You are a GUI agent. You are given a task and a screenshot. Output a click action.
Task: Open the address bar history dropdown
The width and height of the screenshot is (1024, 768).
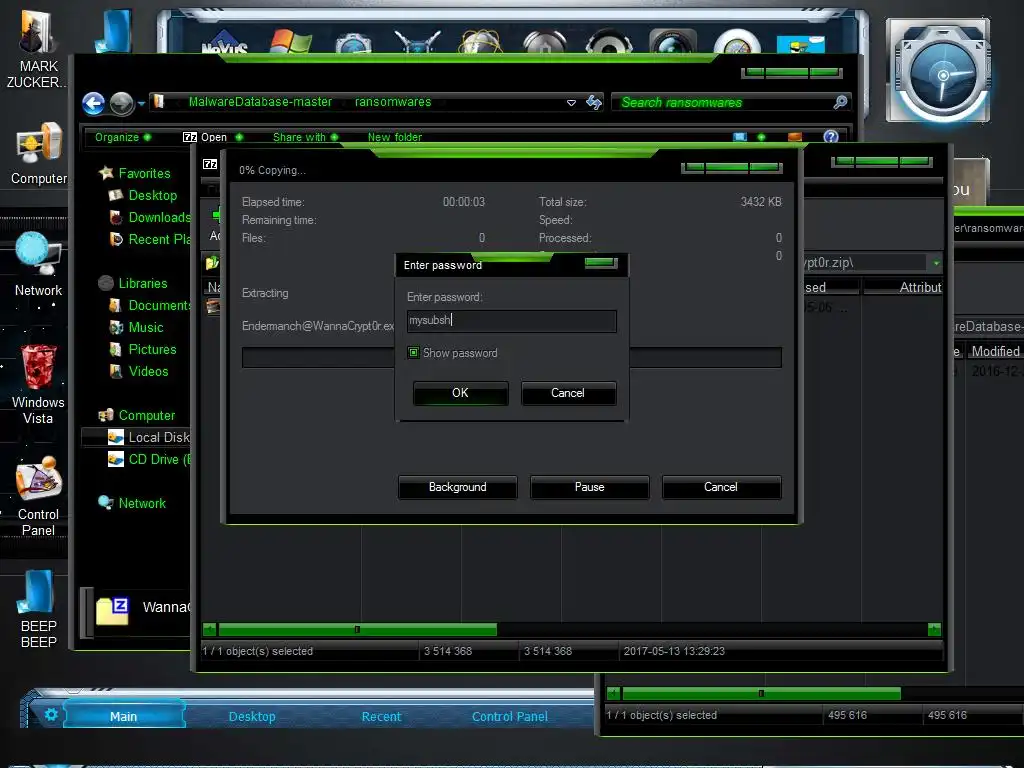click(x=571, y=103)
